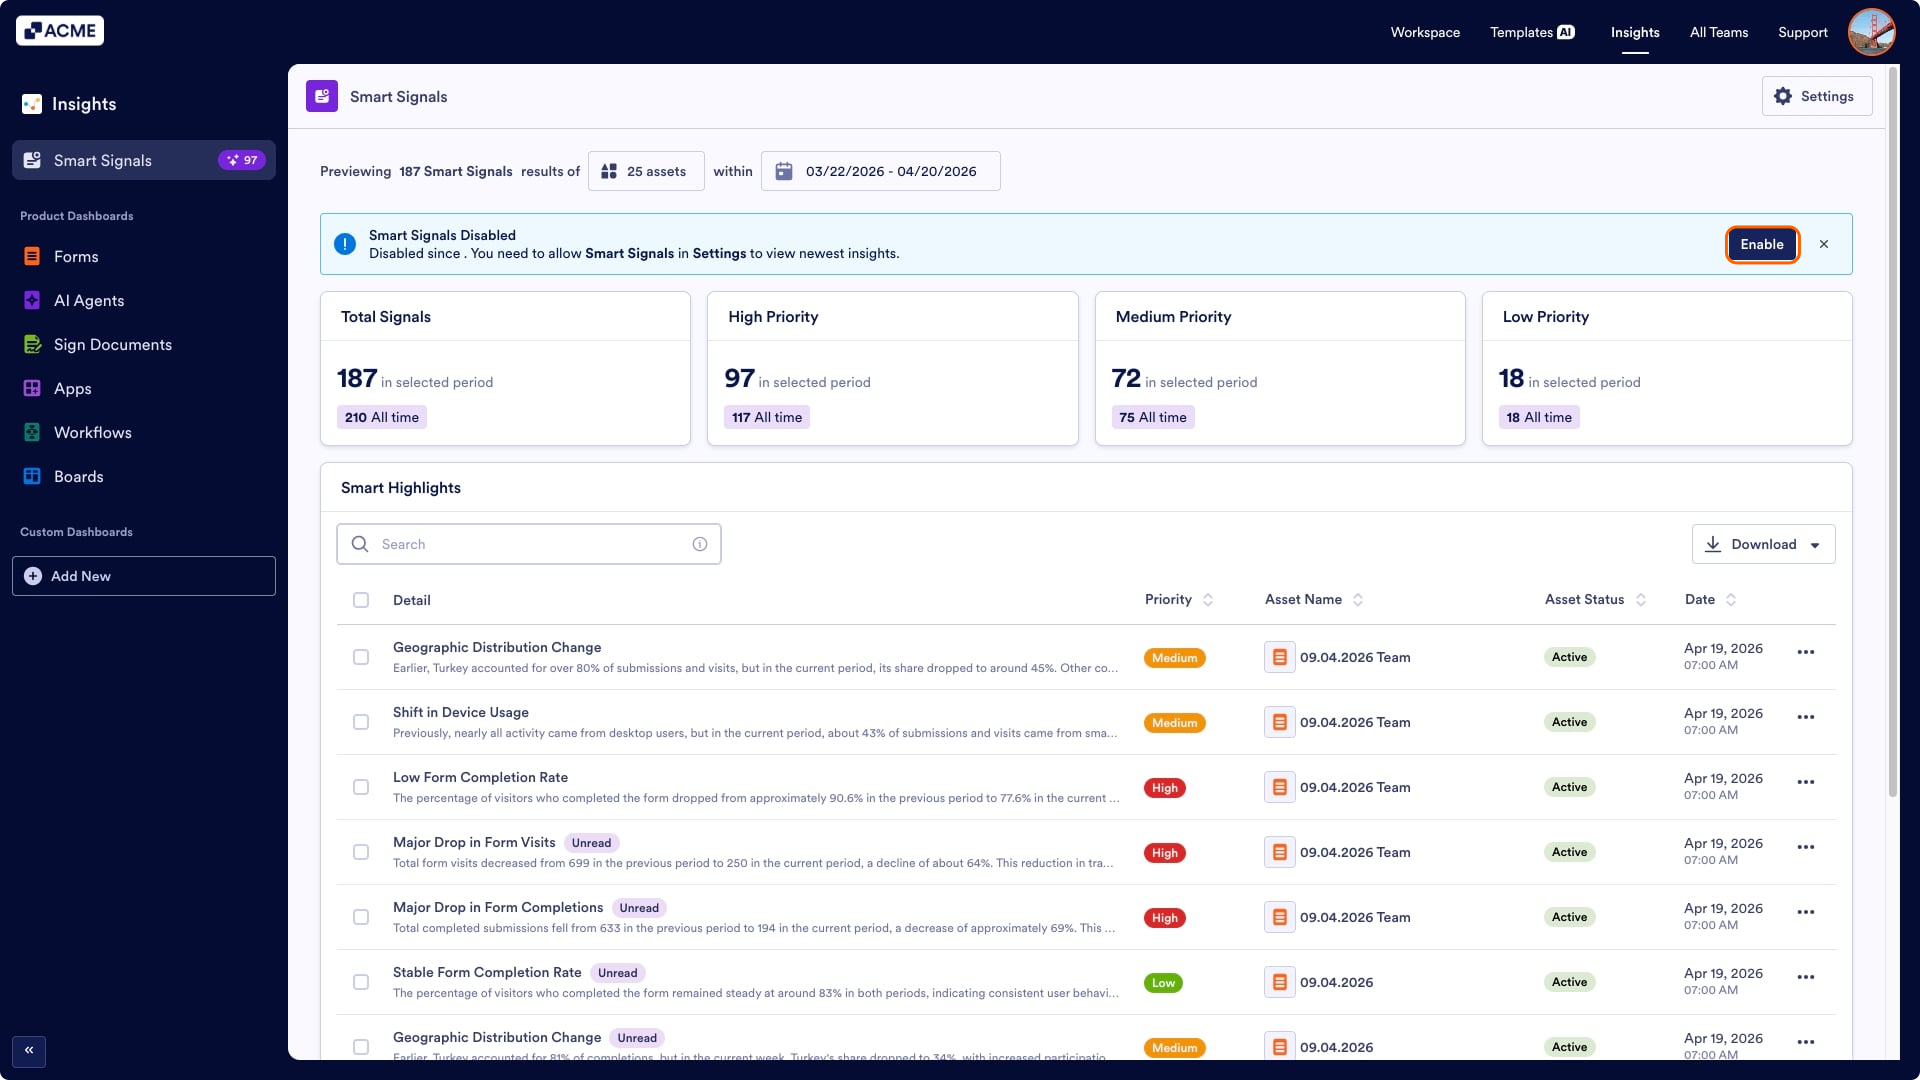The width and height of the screenshot is (1920, 1080).
Task: Open the date range picker
Action: coord(880,172)
